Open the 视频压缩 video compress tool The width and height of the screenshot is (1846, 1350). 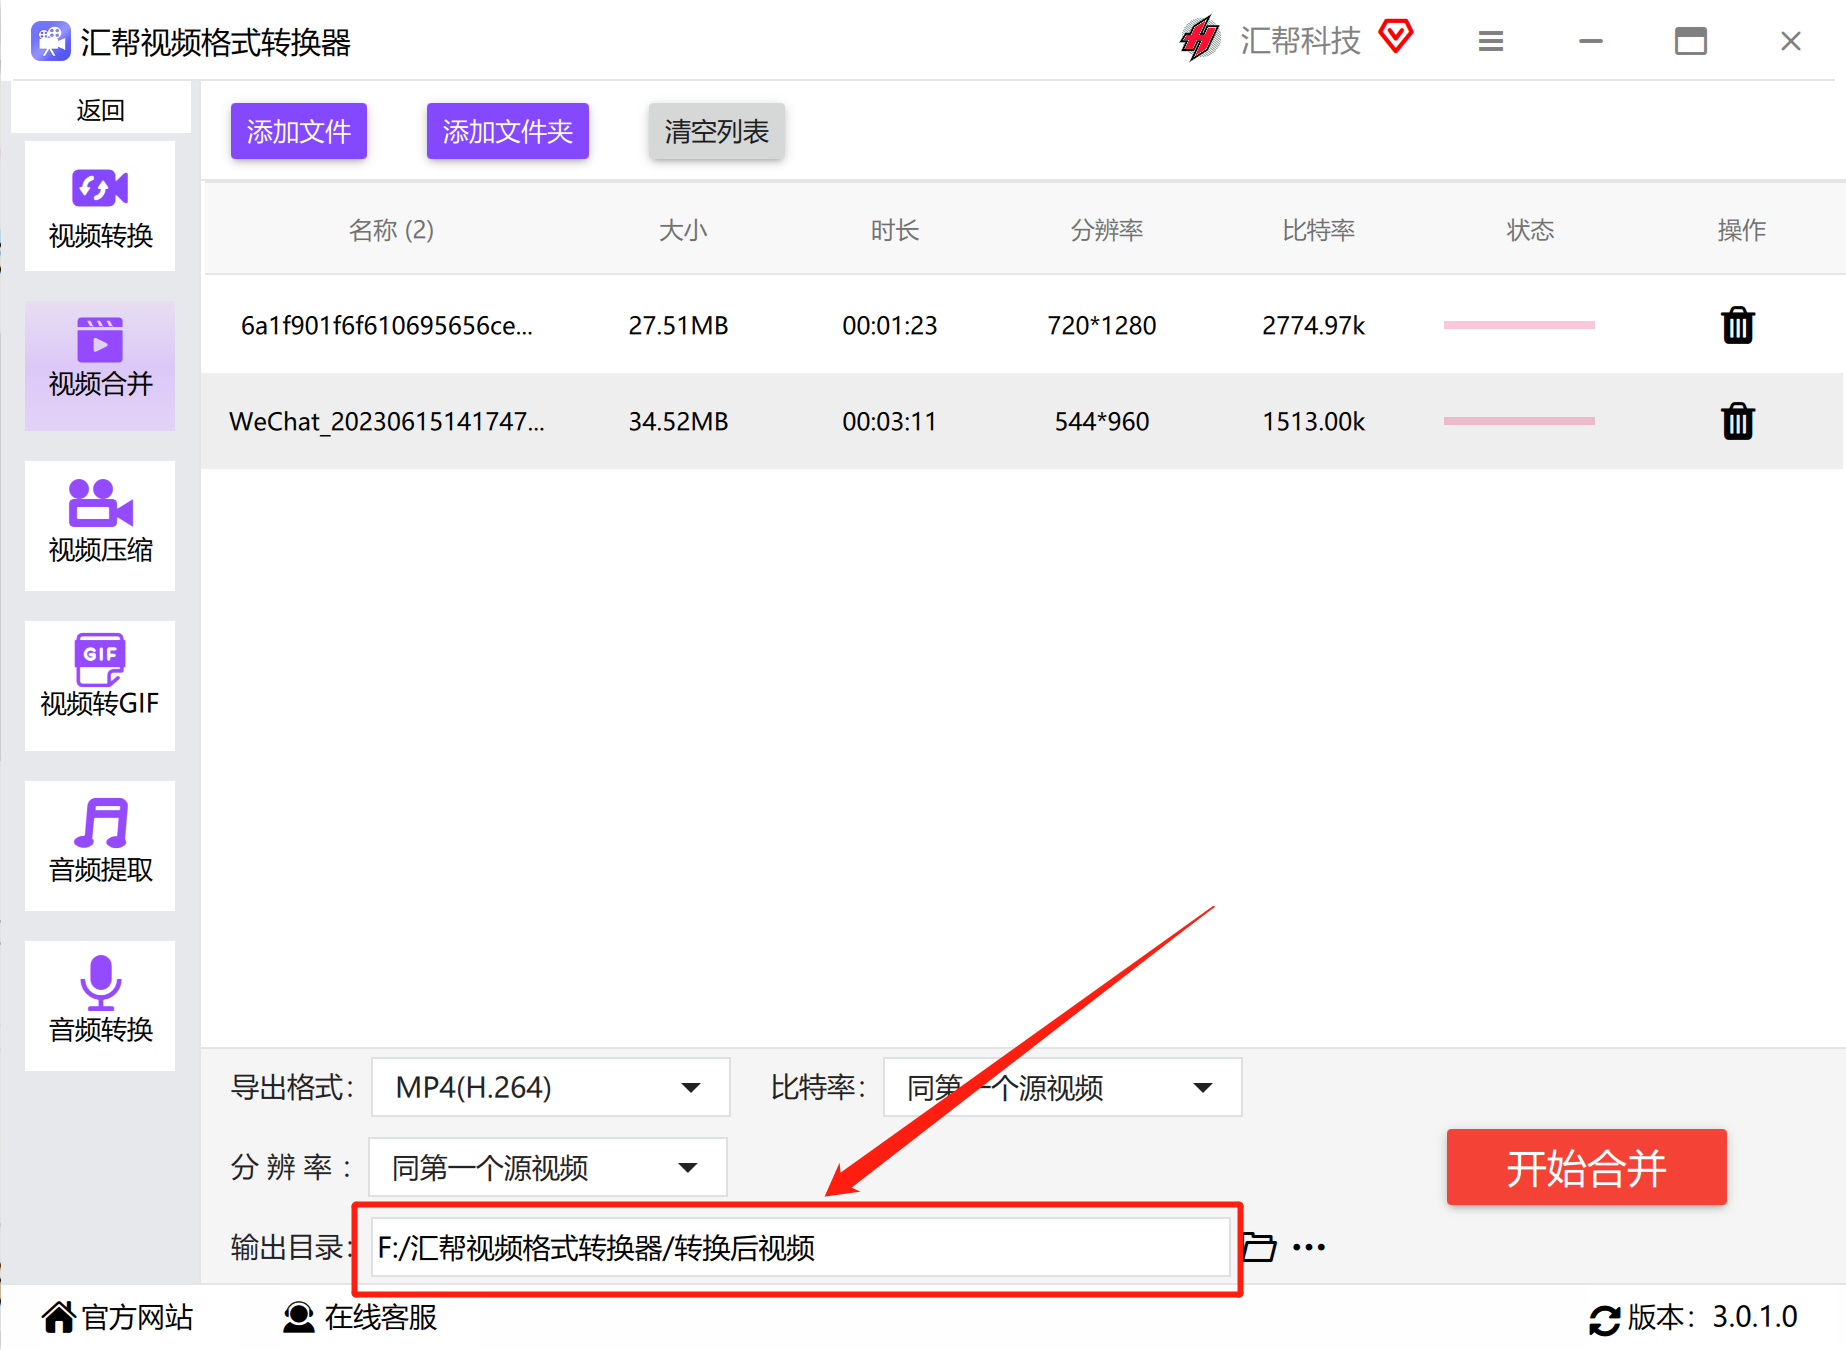pos(100,526)
